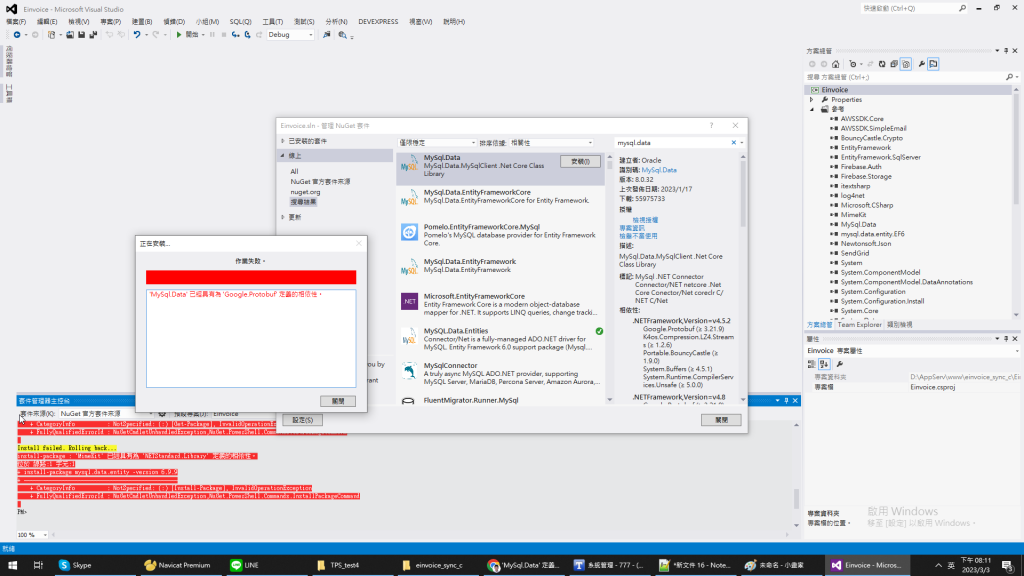Screen dimensions: 1024x576
Task: Click the Find in Files toolbar icon
Action: (327, 35)
